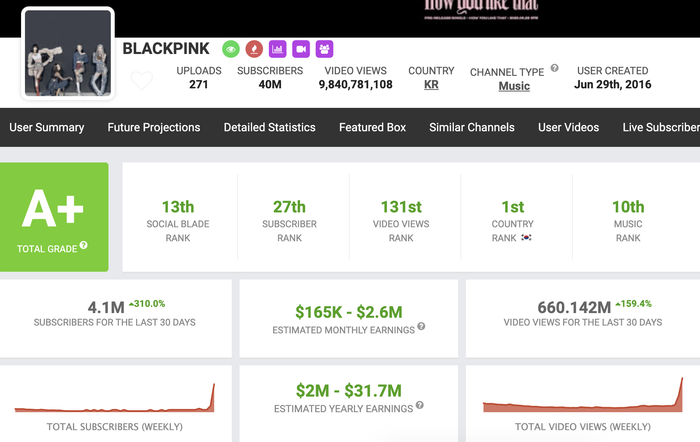Click help icon beside Estimated Monthly Earnings
700x442 pixels.
(x=421, y=327)
